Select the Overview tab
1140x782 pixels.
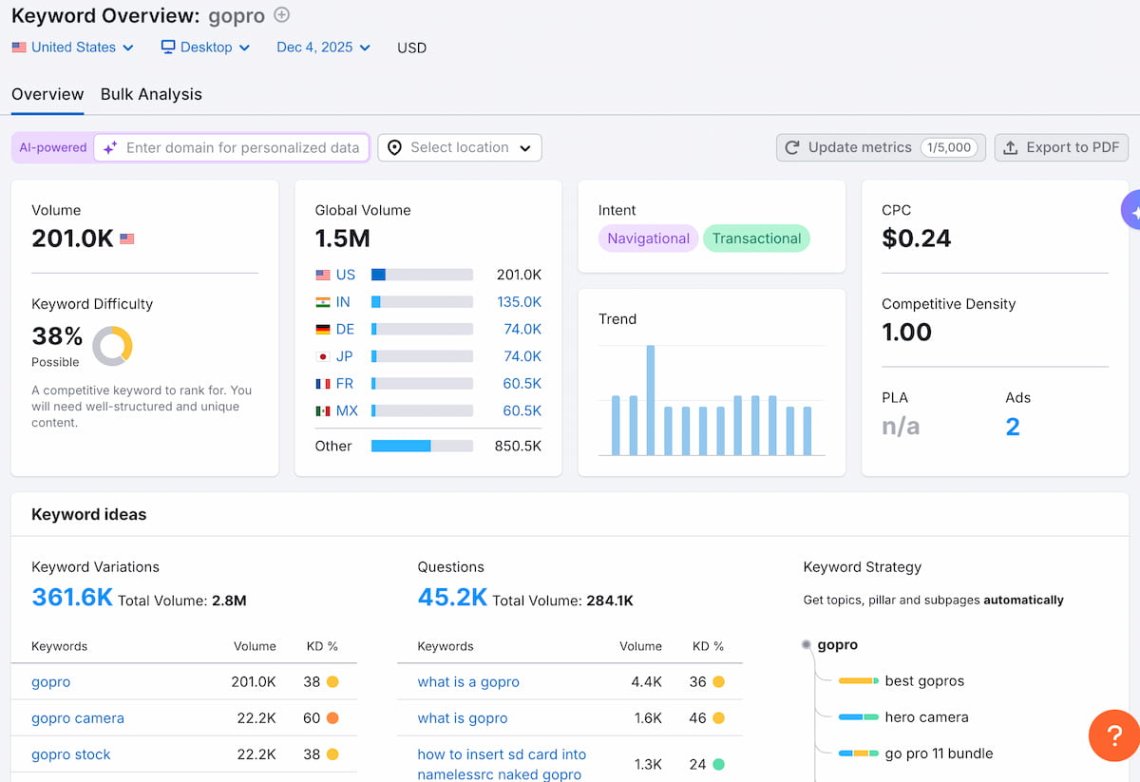[x=47, y=93]
